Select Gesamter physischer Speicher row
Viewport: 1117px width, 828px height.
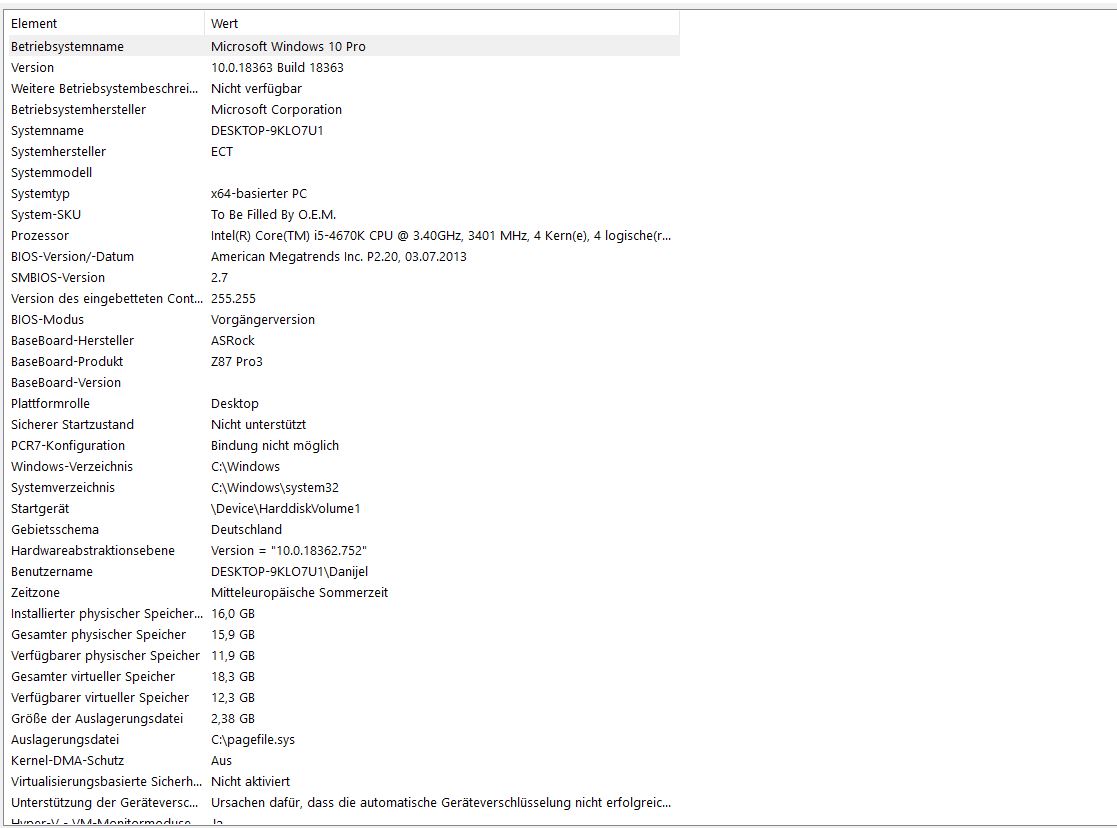click(x=343, y=635)
